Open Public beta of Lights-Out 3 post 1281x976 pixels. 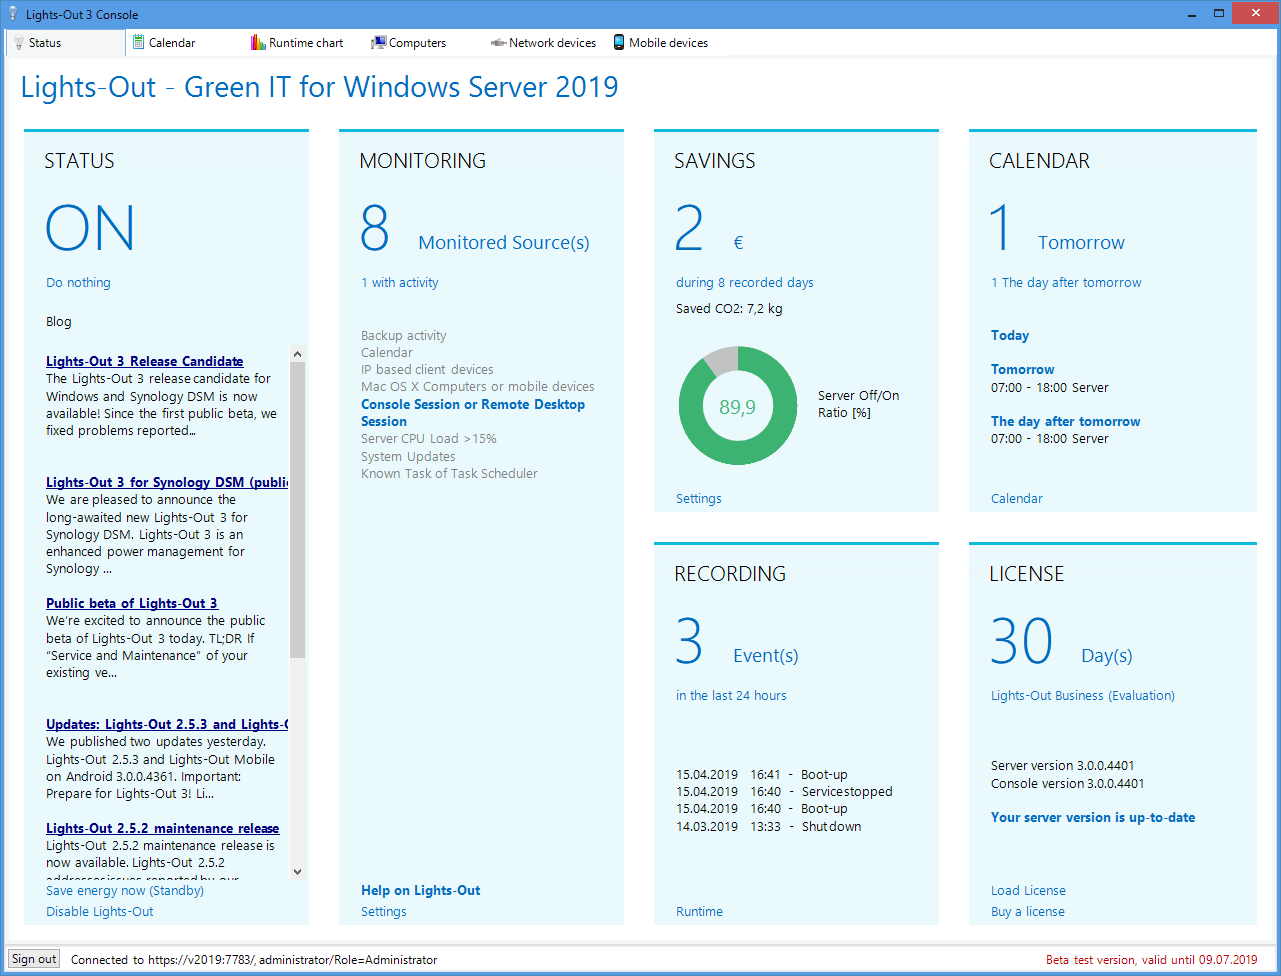click(x=132, y=603)
